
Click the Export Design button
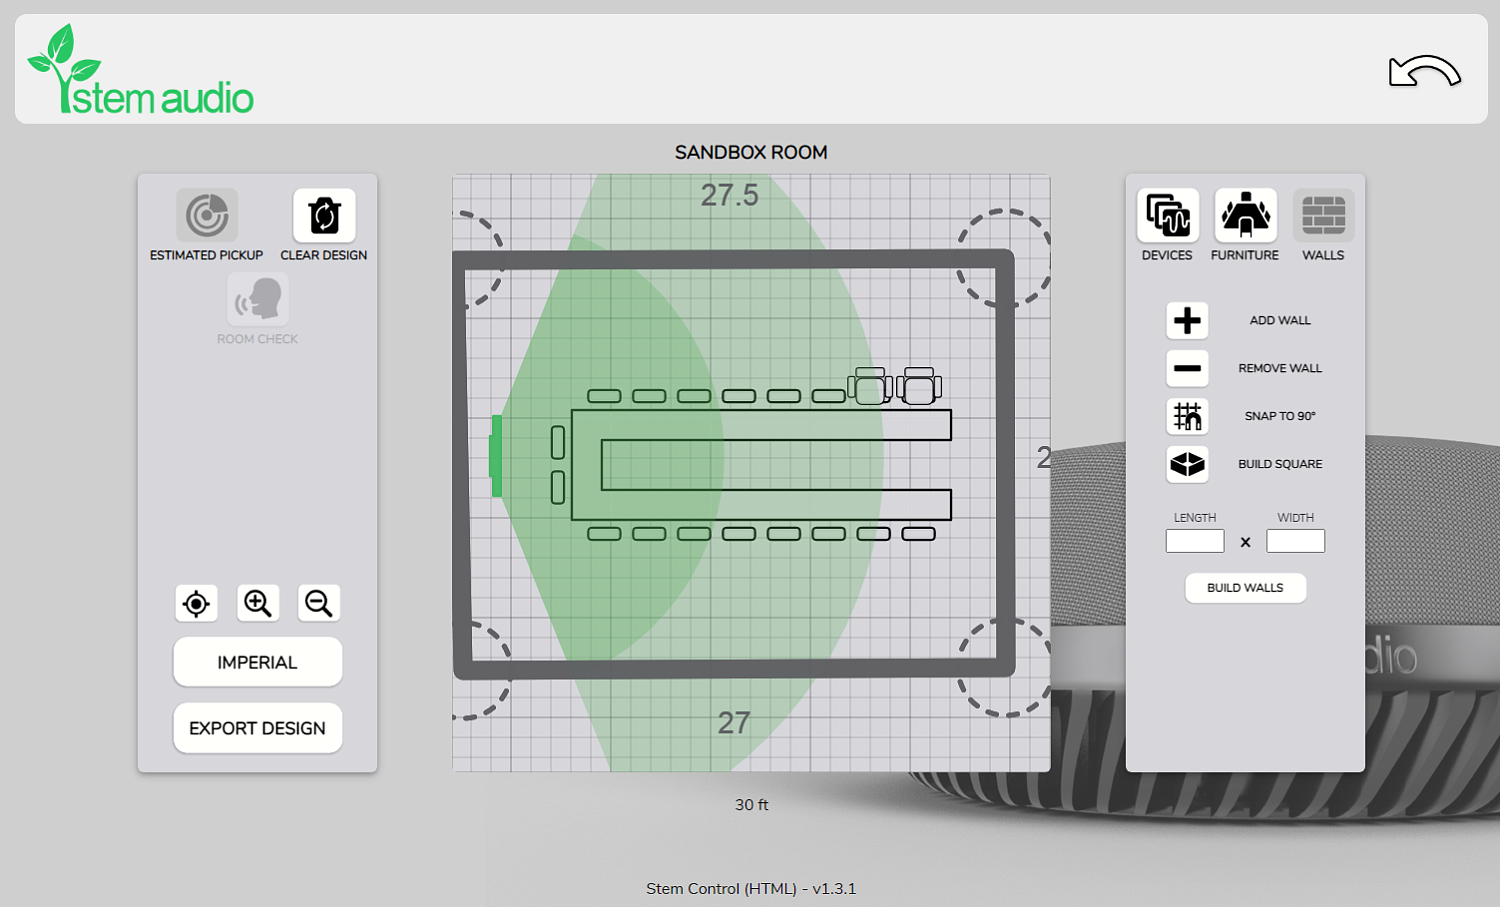point(257,728)
